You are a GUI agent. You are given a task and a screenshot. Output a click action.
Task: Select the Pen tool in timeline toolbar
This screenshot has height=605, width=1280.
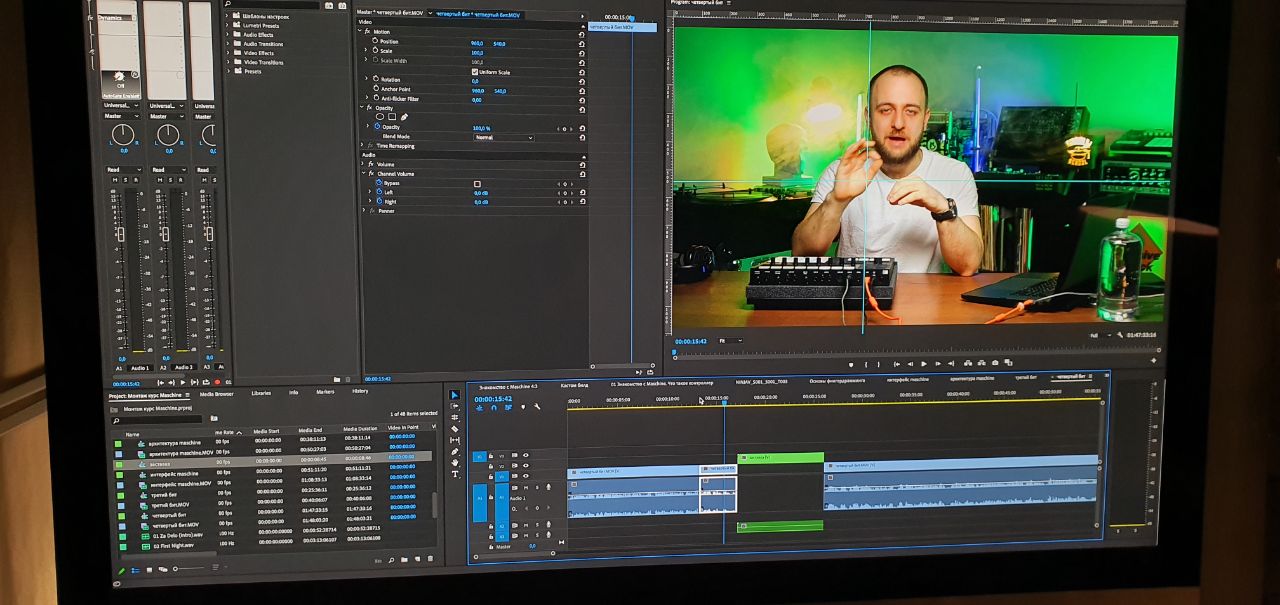point(454,452)
